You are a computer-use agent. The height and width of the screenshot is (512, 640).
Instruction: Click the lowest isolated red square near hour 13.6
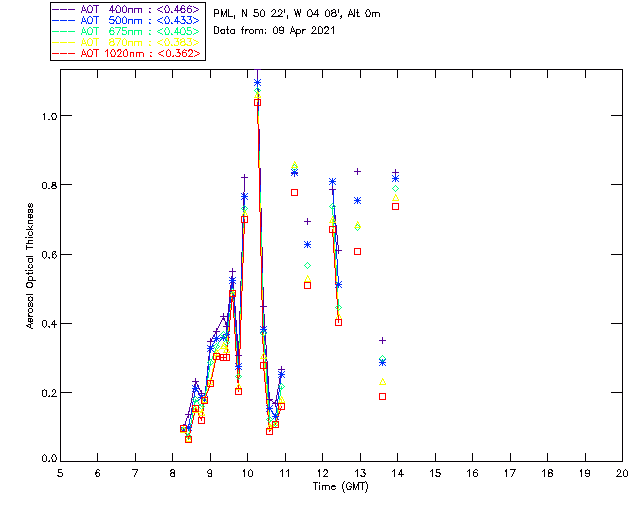point(382,396)
